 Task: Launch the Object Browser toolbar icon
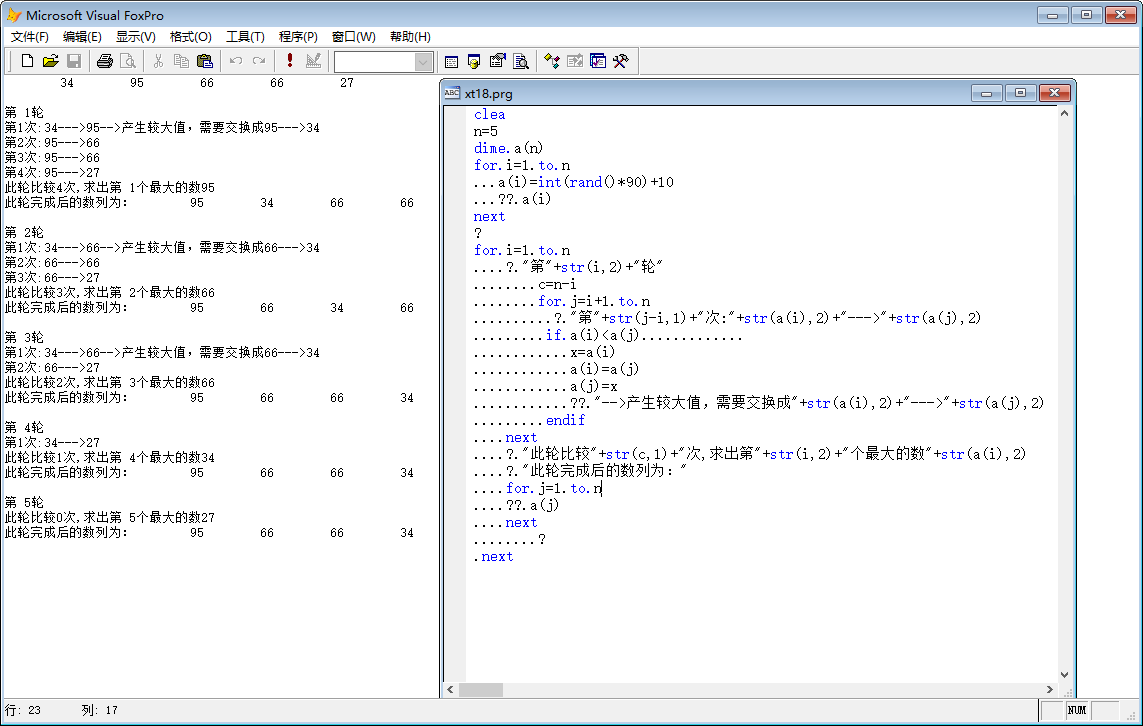click(x=575, y=61)
